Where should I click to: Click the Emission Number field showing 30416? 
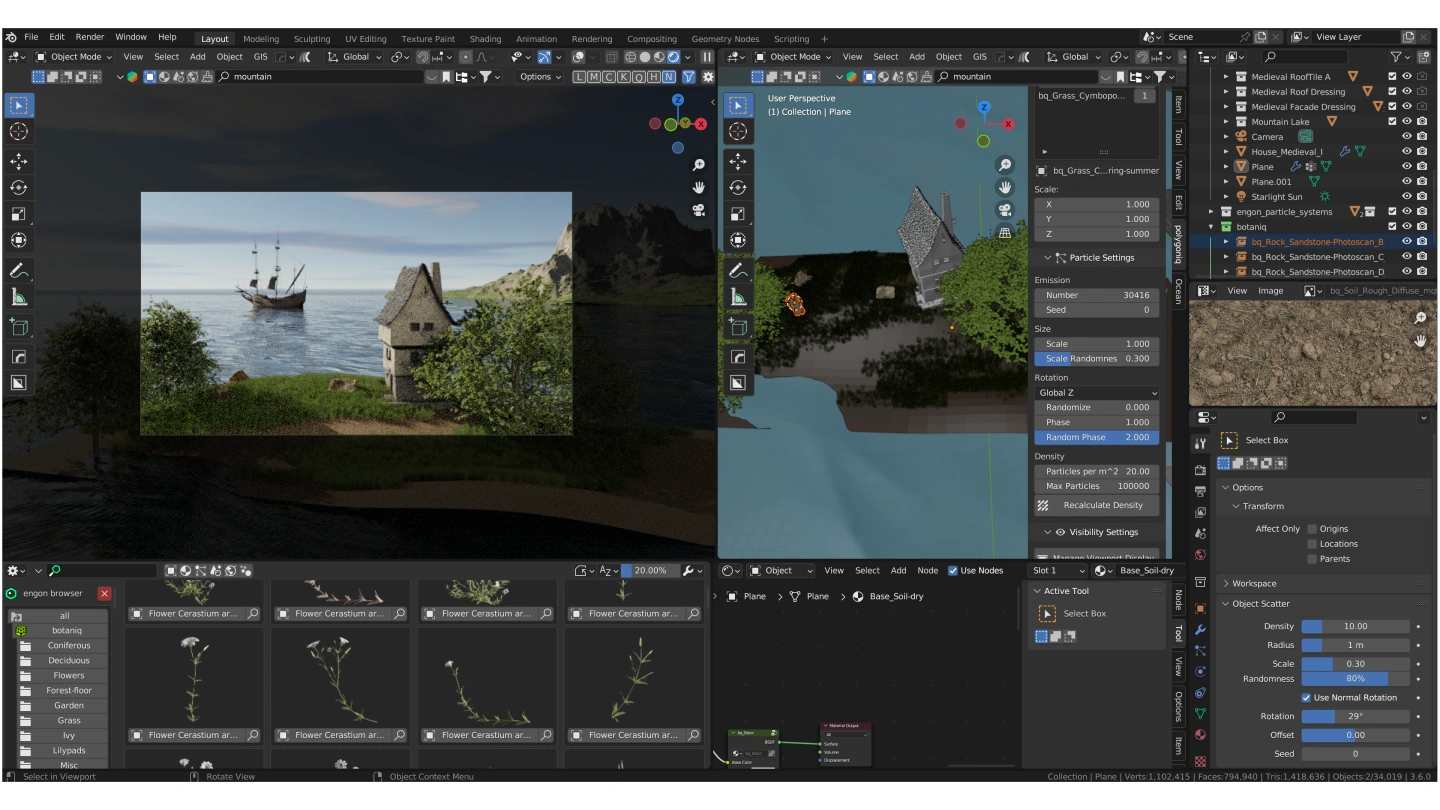click(1097, 295)
